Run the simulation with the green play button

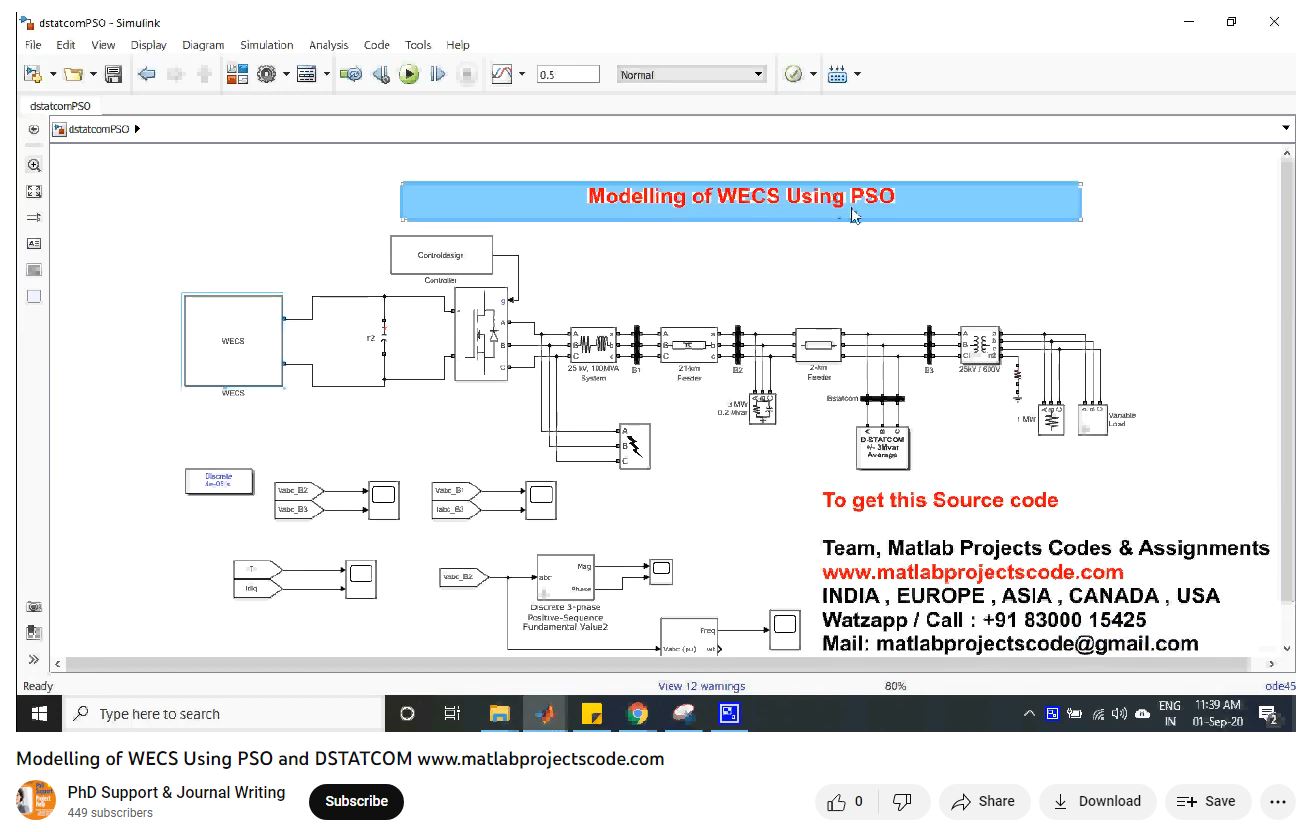409,74
